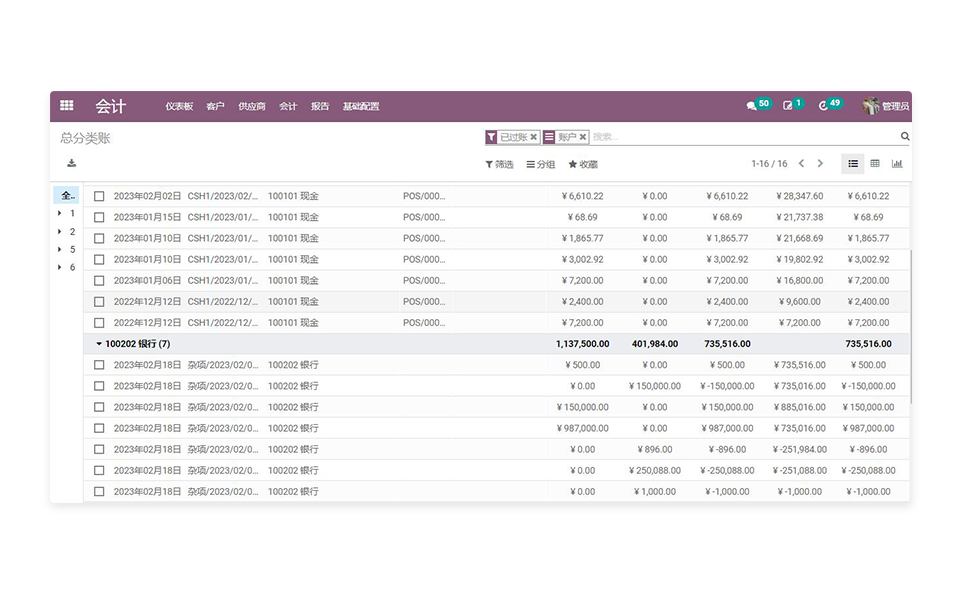Remove the 已过账 filter tag
The width and height of the screenshot is (962, 593).
pyautogui.click(x=534, y=137)
